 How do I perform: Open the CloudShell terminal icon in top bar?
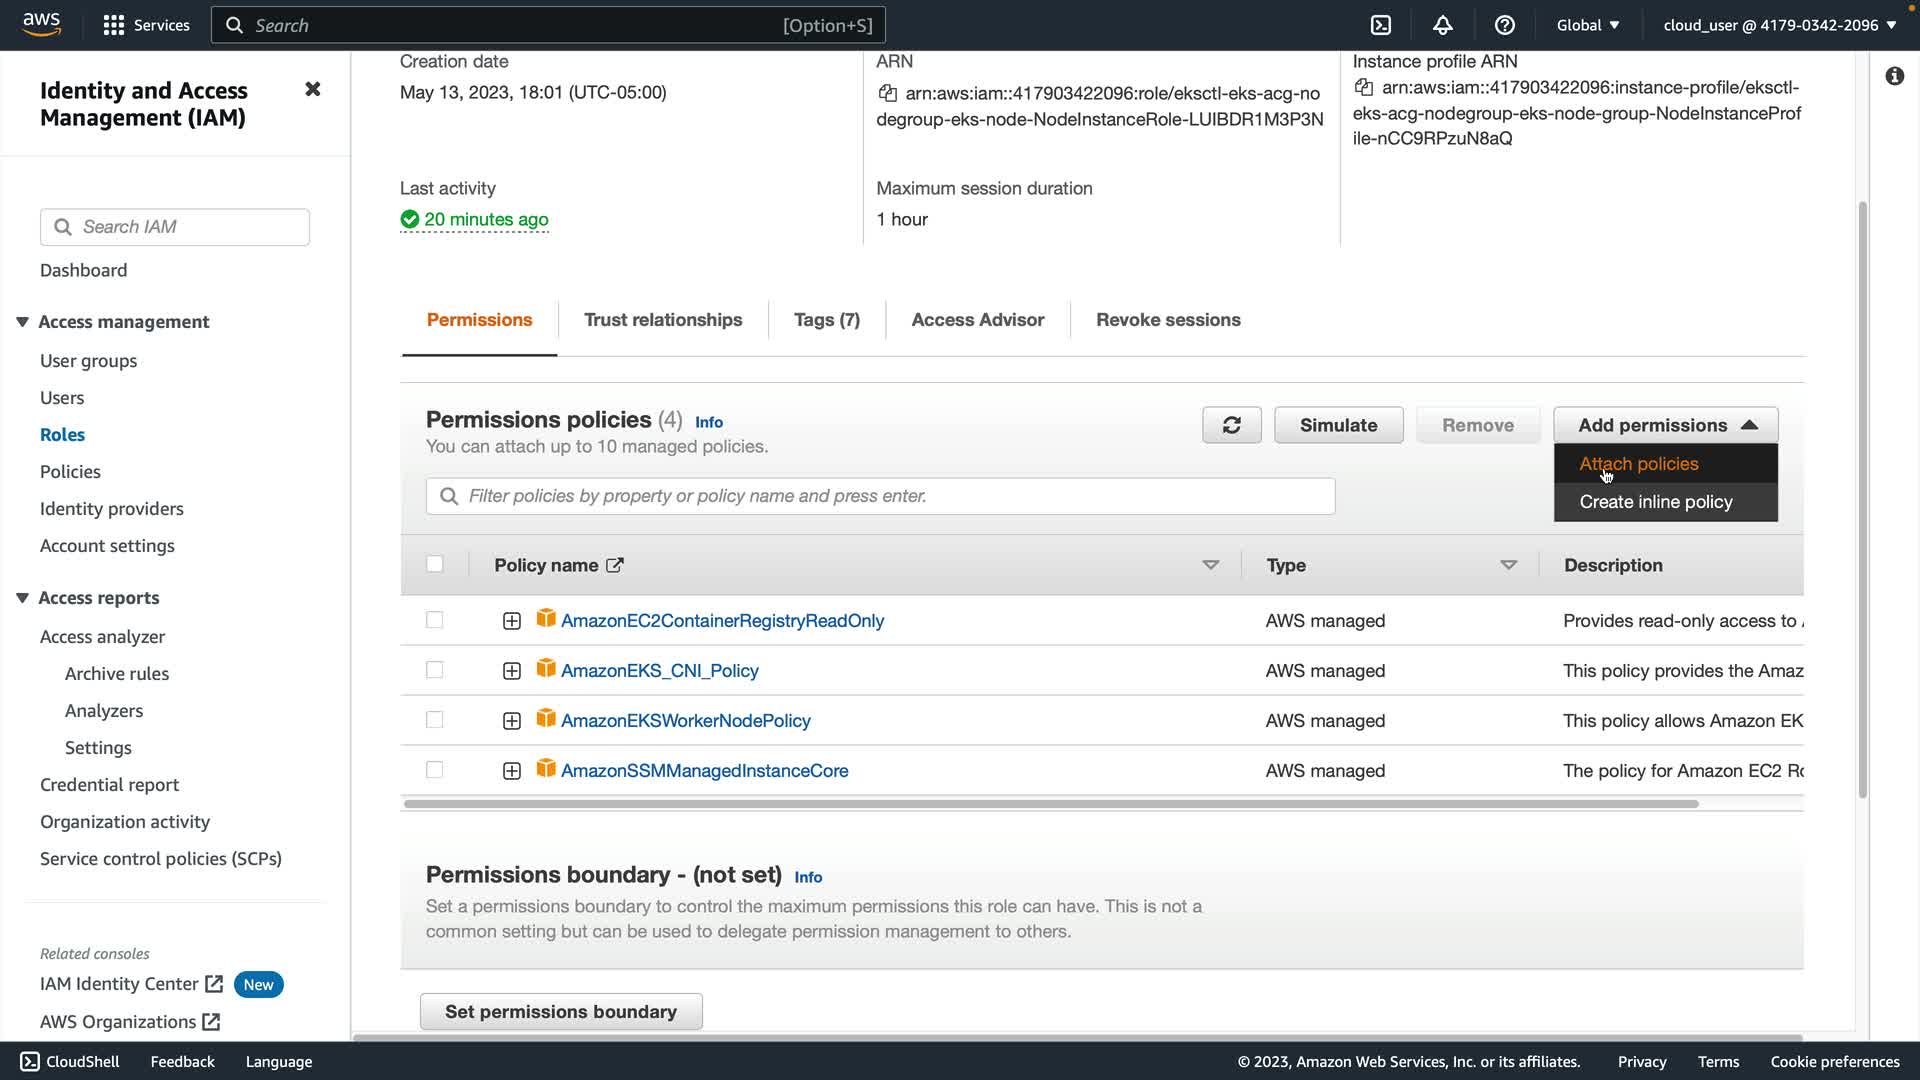1381,25
